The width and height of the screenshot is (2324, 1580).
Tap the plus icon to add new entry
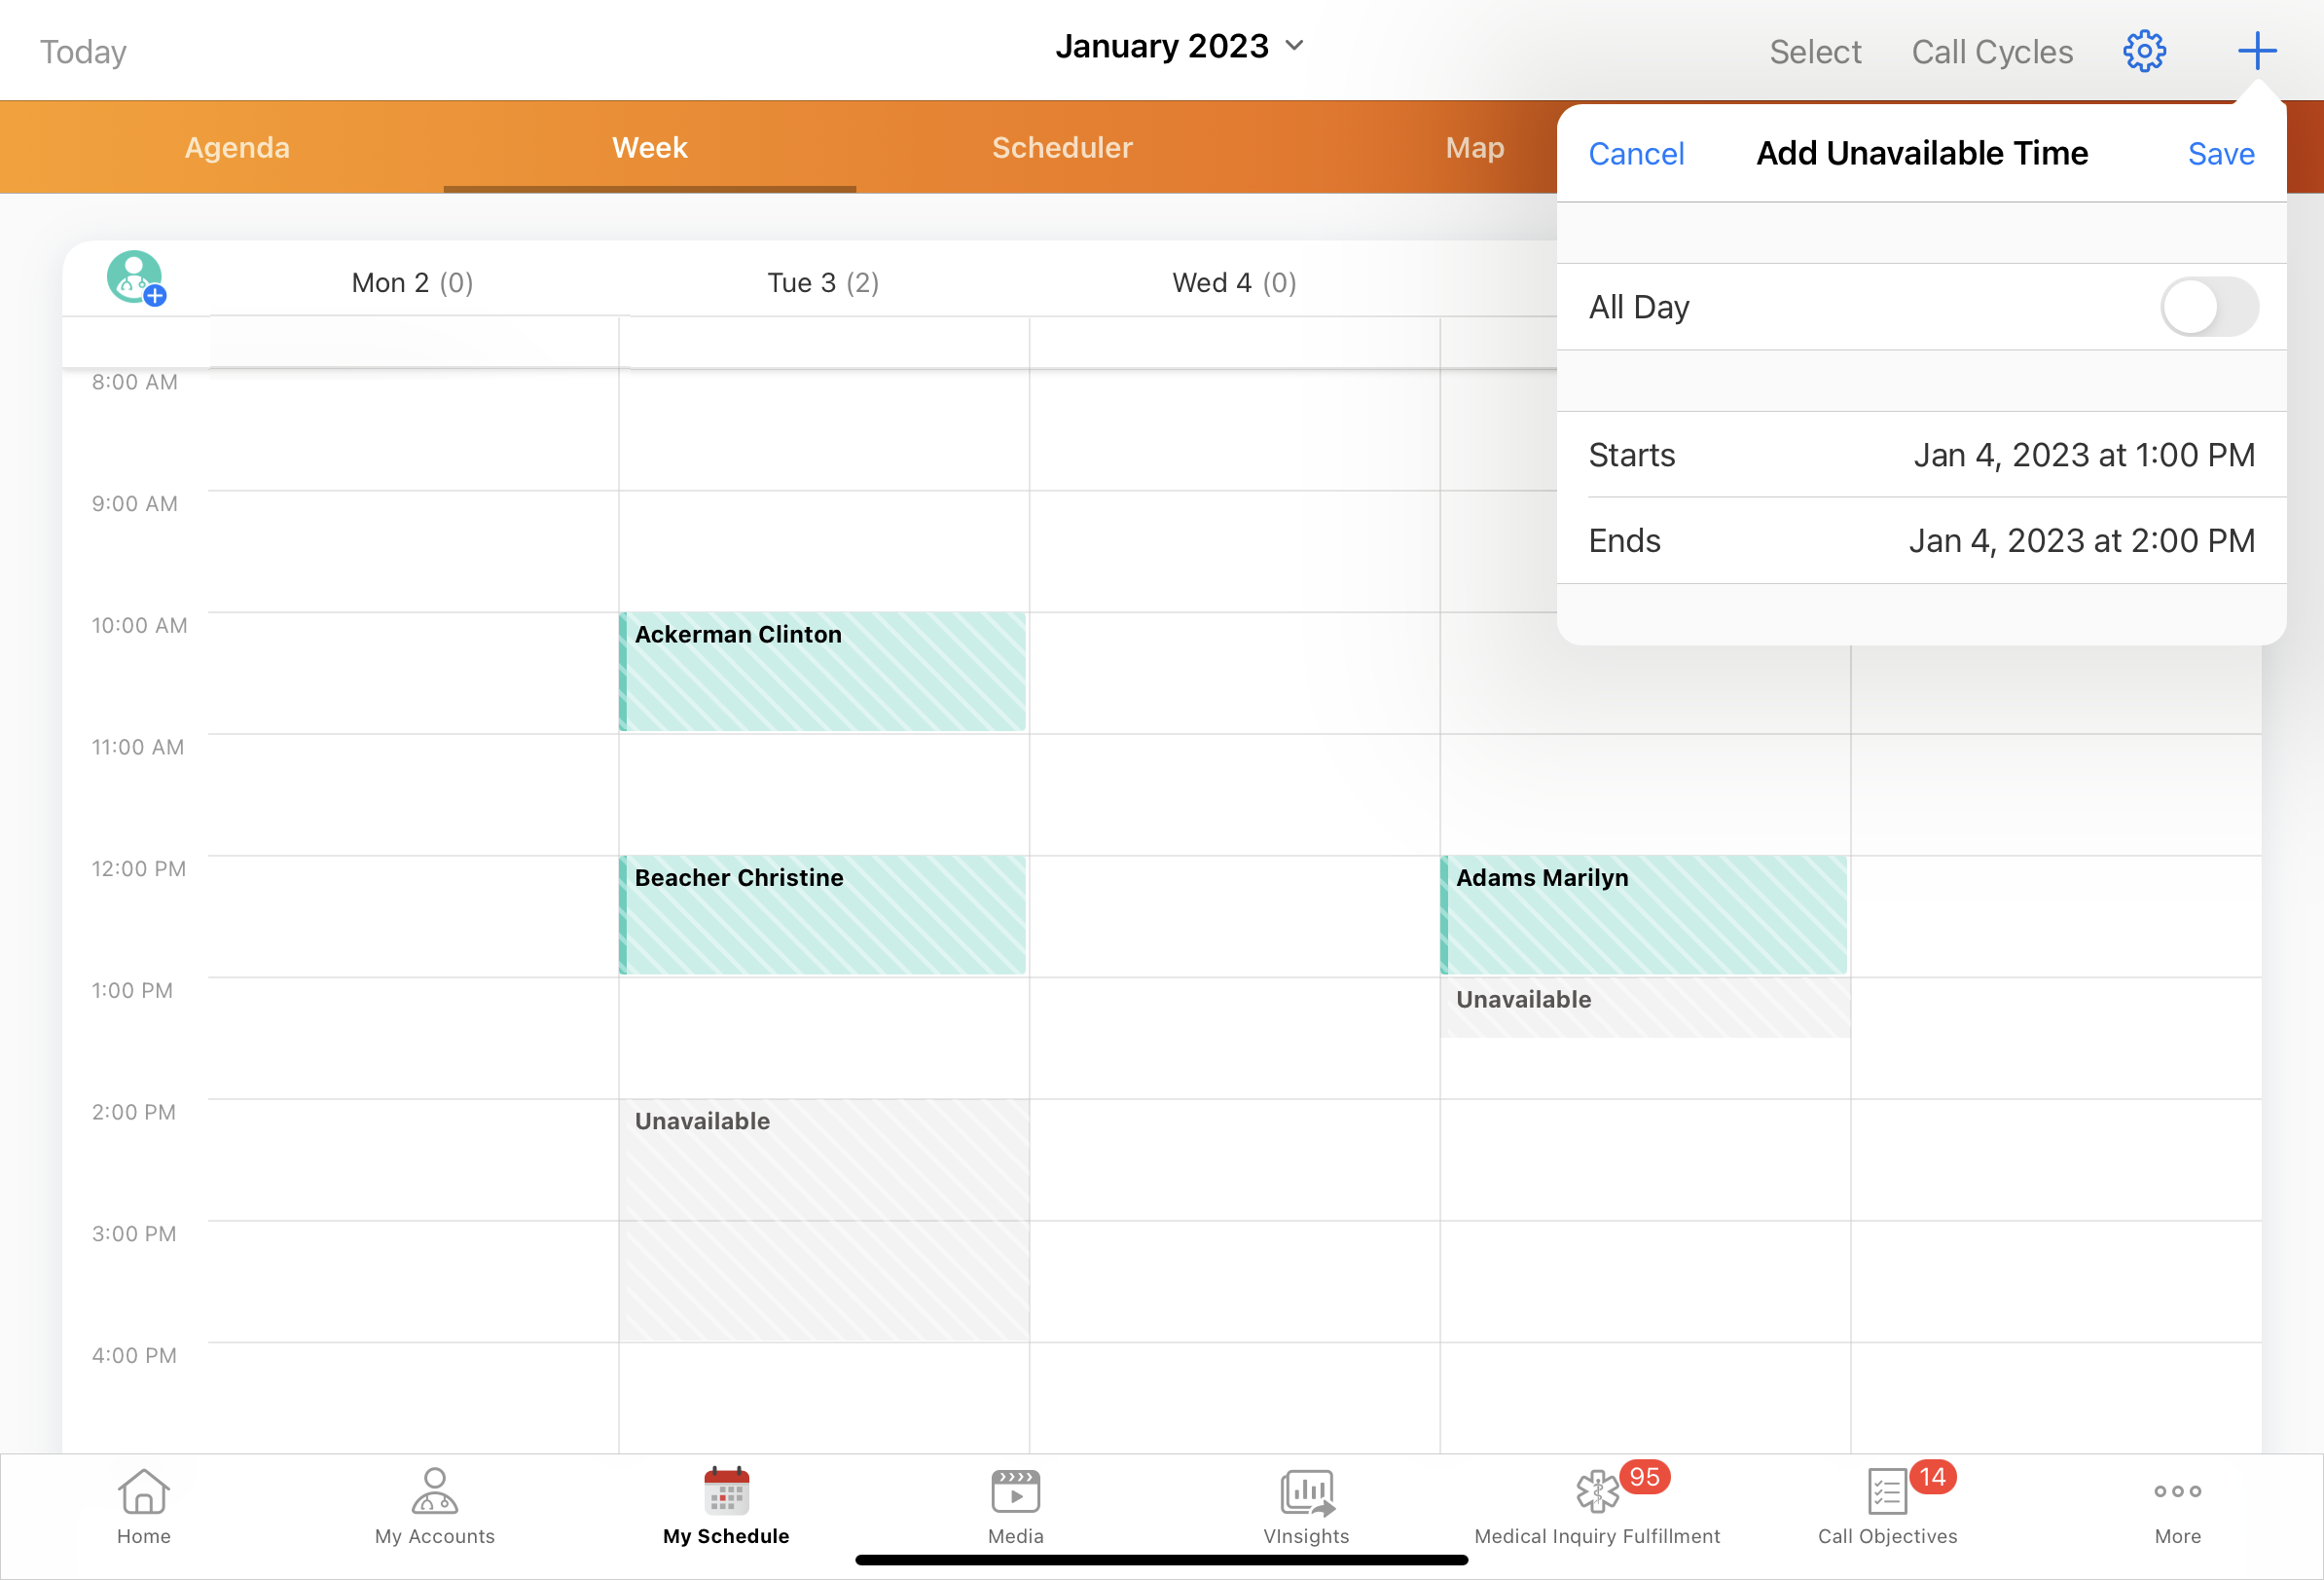(x=2257, y=50)
